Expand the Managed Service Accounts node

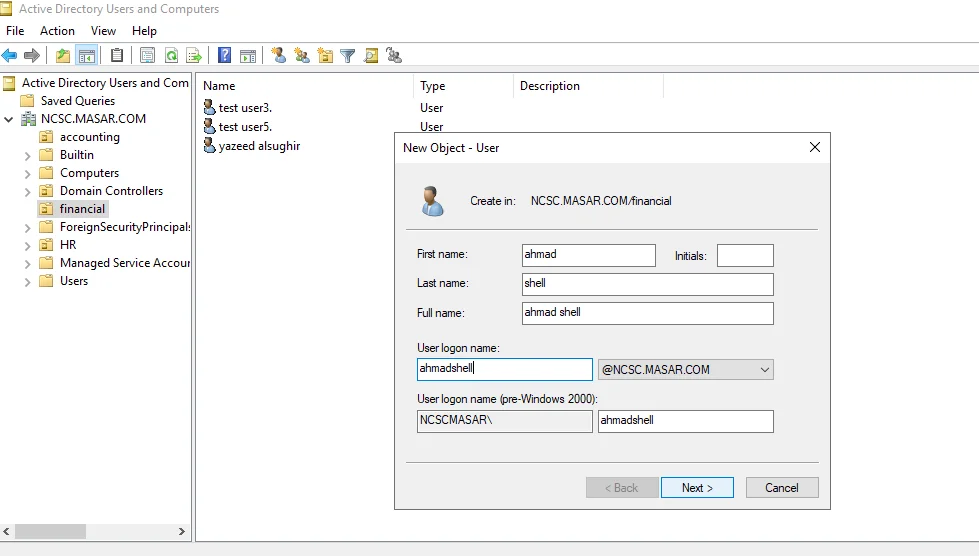tap(27, 264)
